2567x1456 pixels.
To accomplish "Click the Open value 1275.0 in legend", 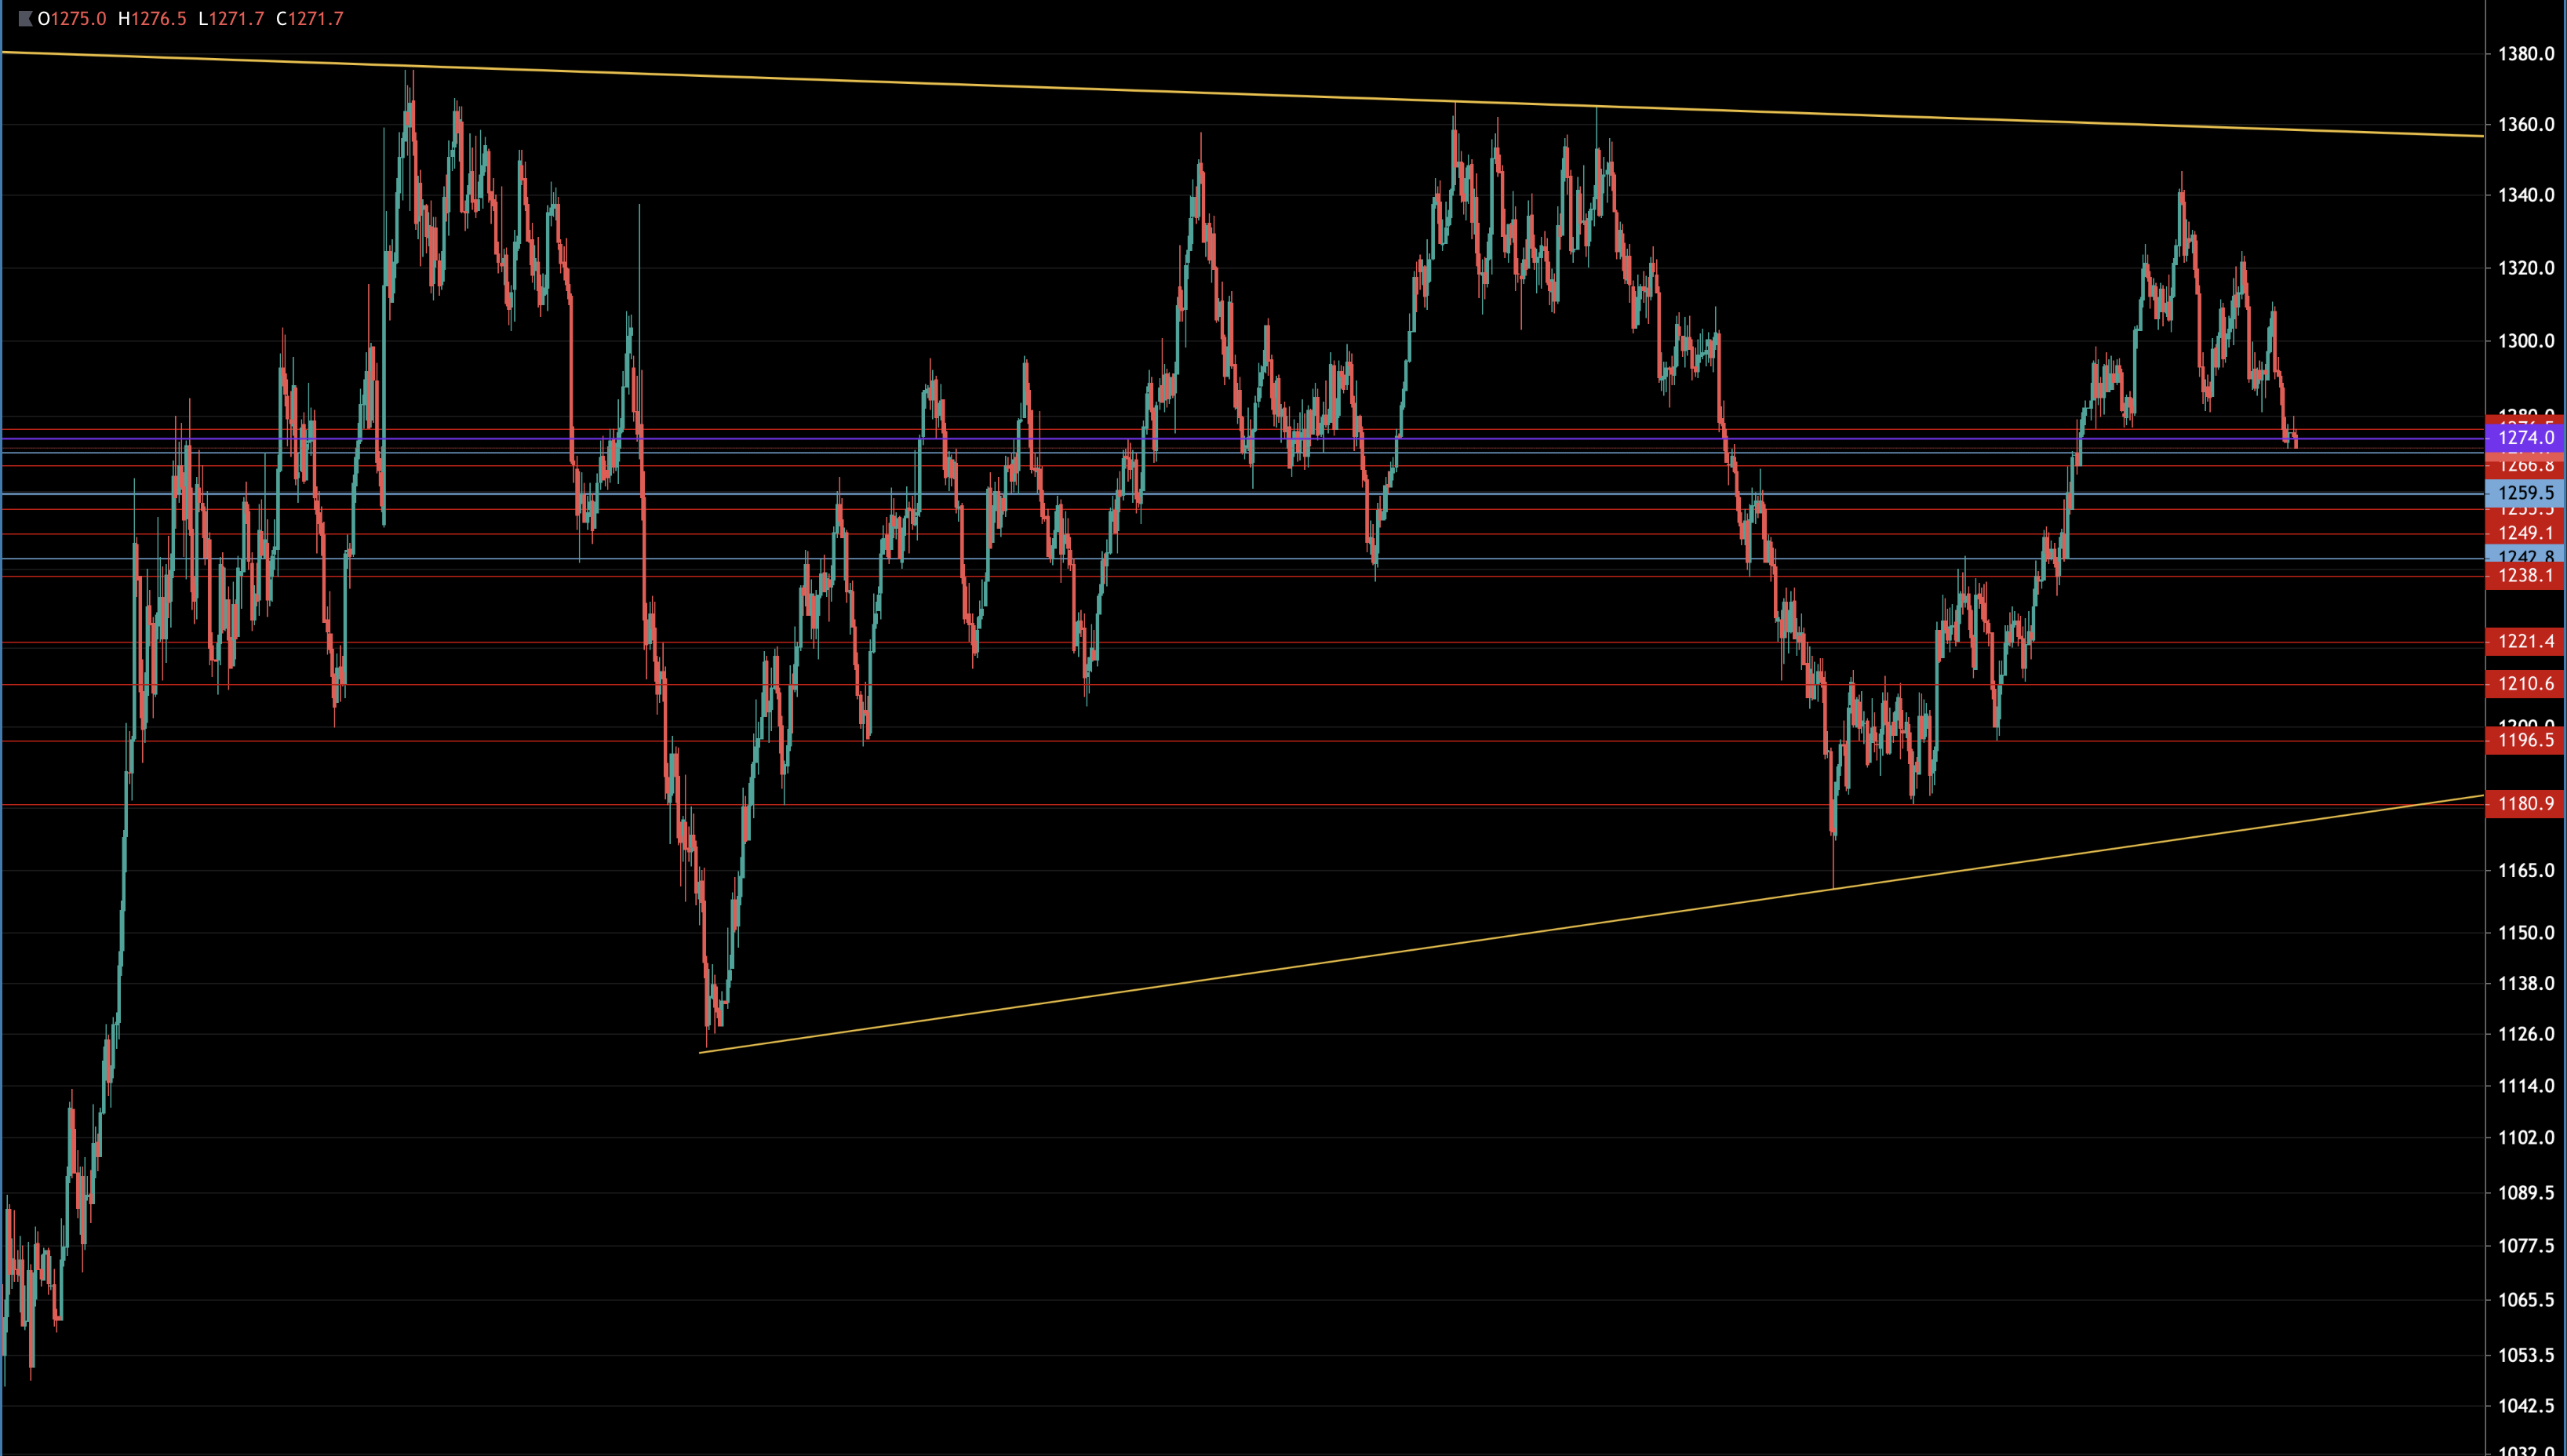I will (78, 19).
